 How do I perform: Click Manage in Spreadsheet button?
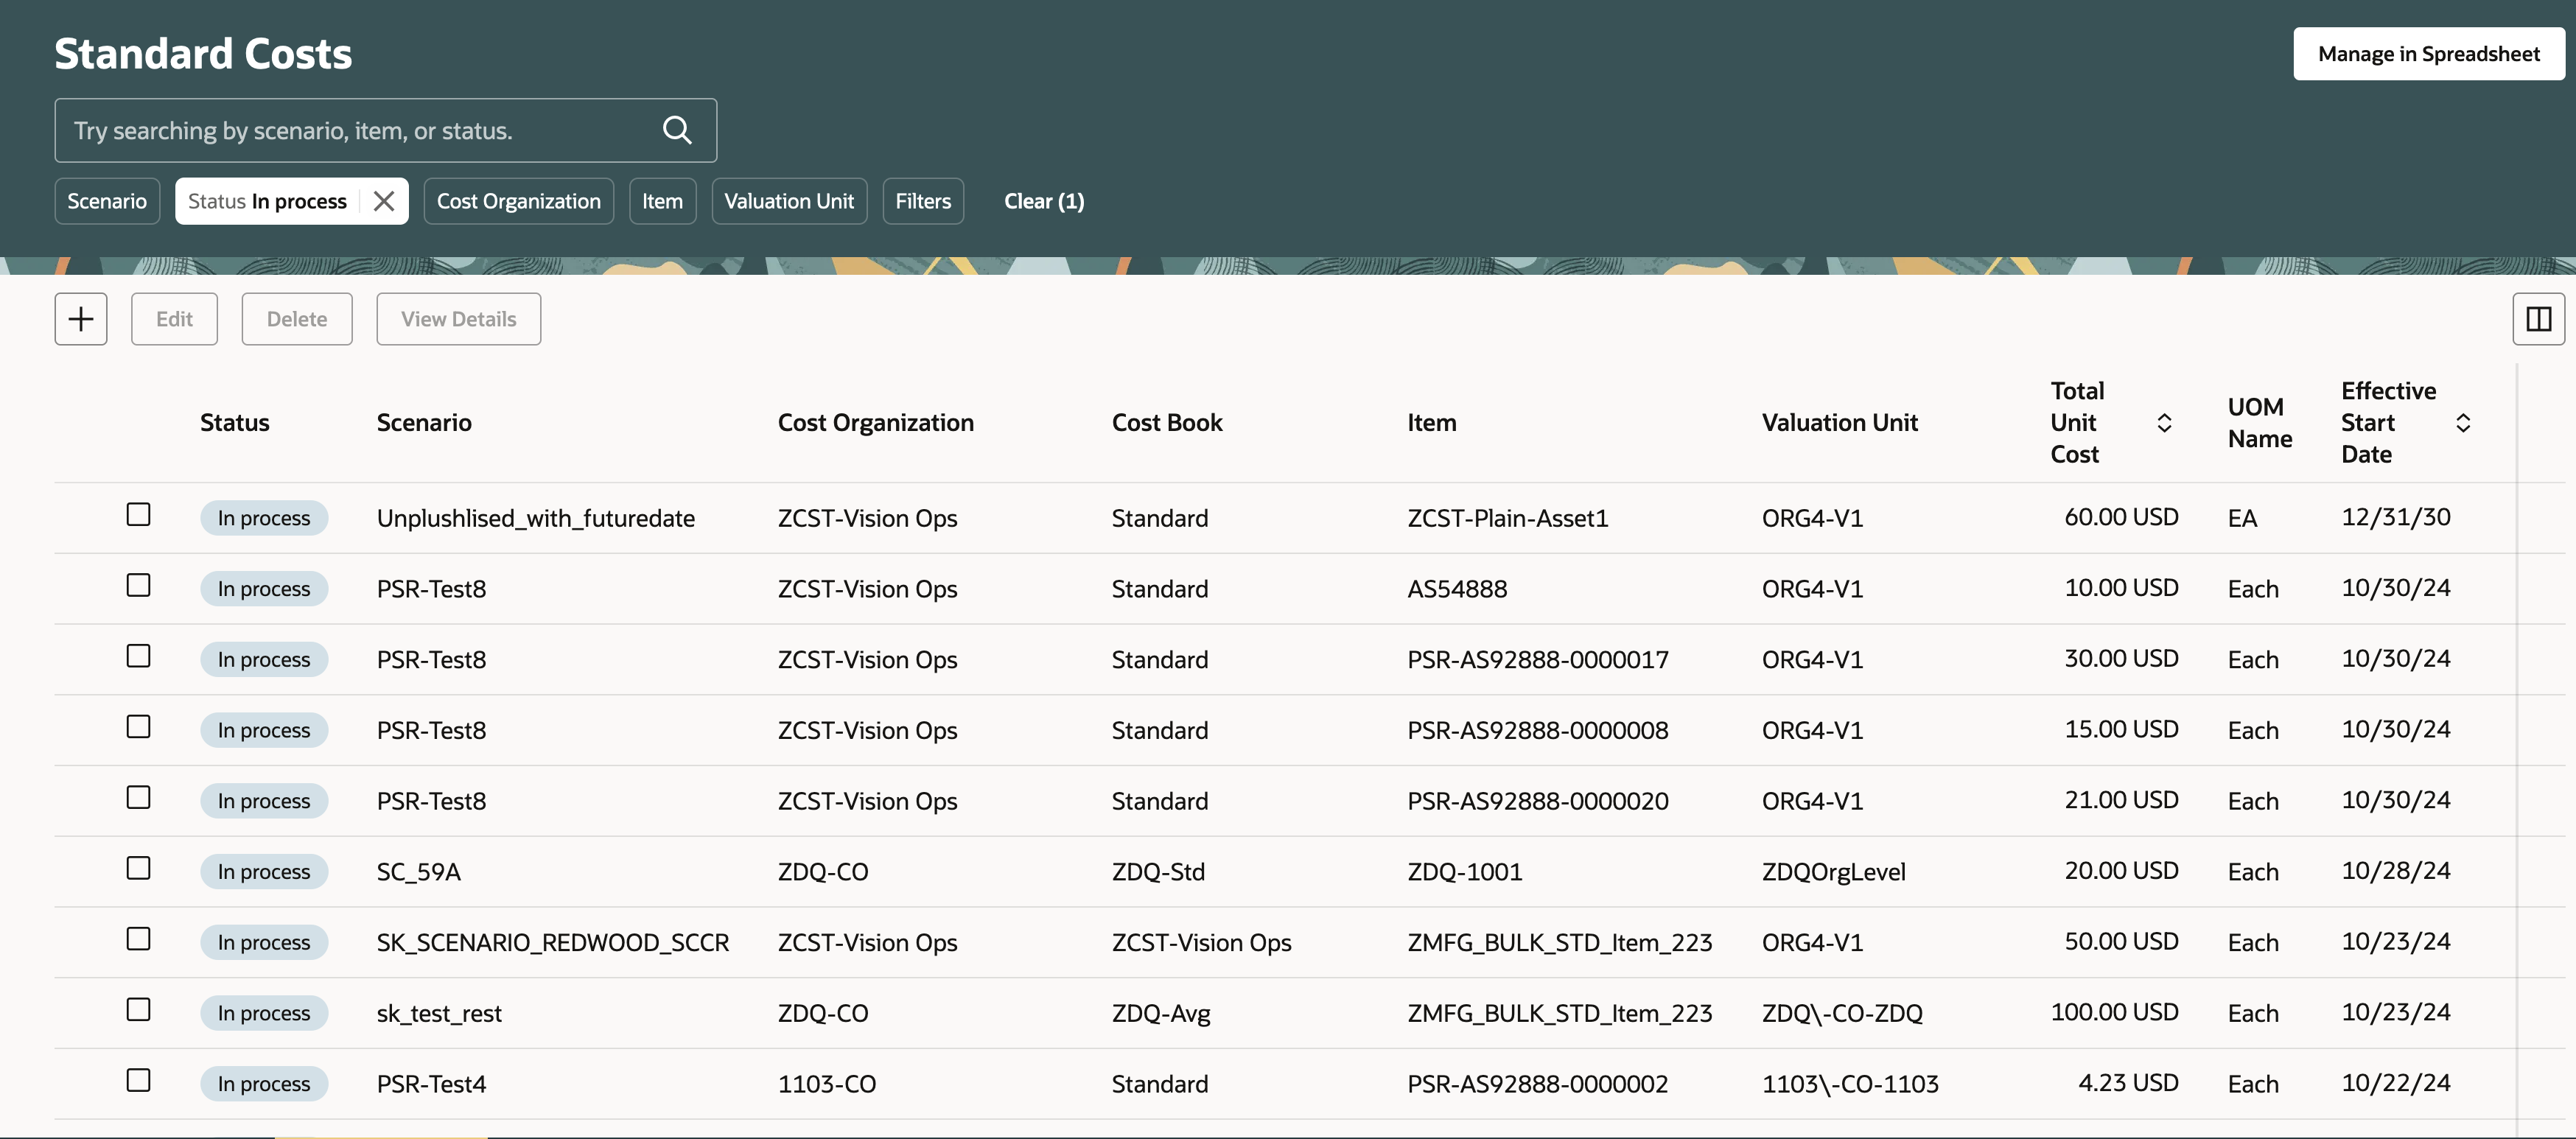[x=2428, y=54]
